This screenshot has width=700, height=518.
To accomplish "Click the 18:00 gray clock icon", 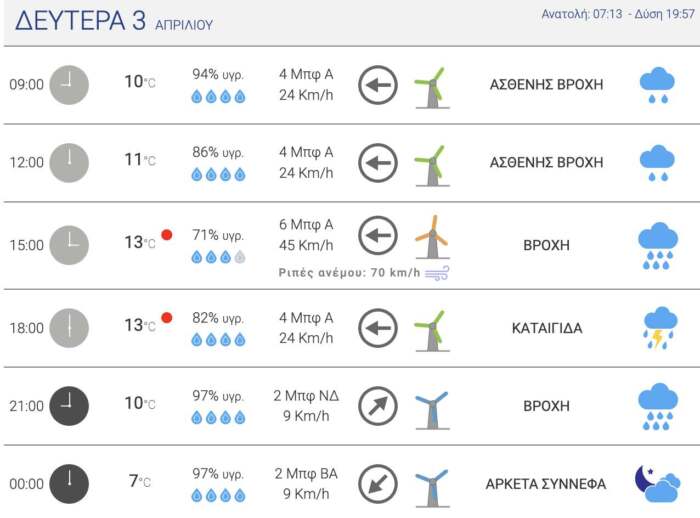I will pos(69,328).
